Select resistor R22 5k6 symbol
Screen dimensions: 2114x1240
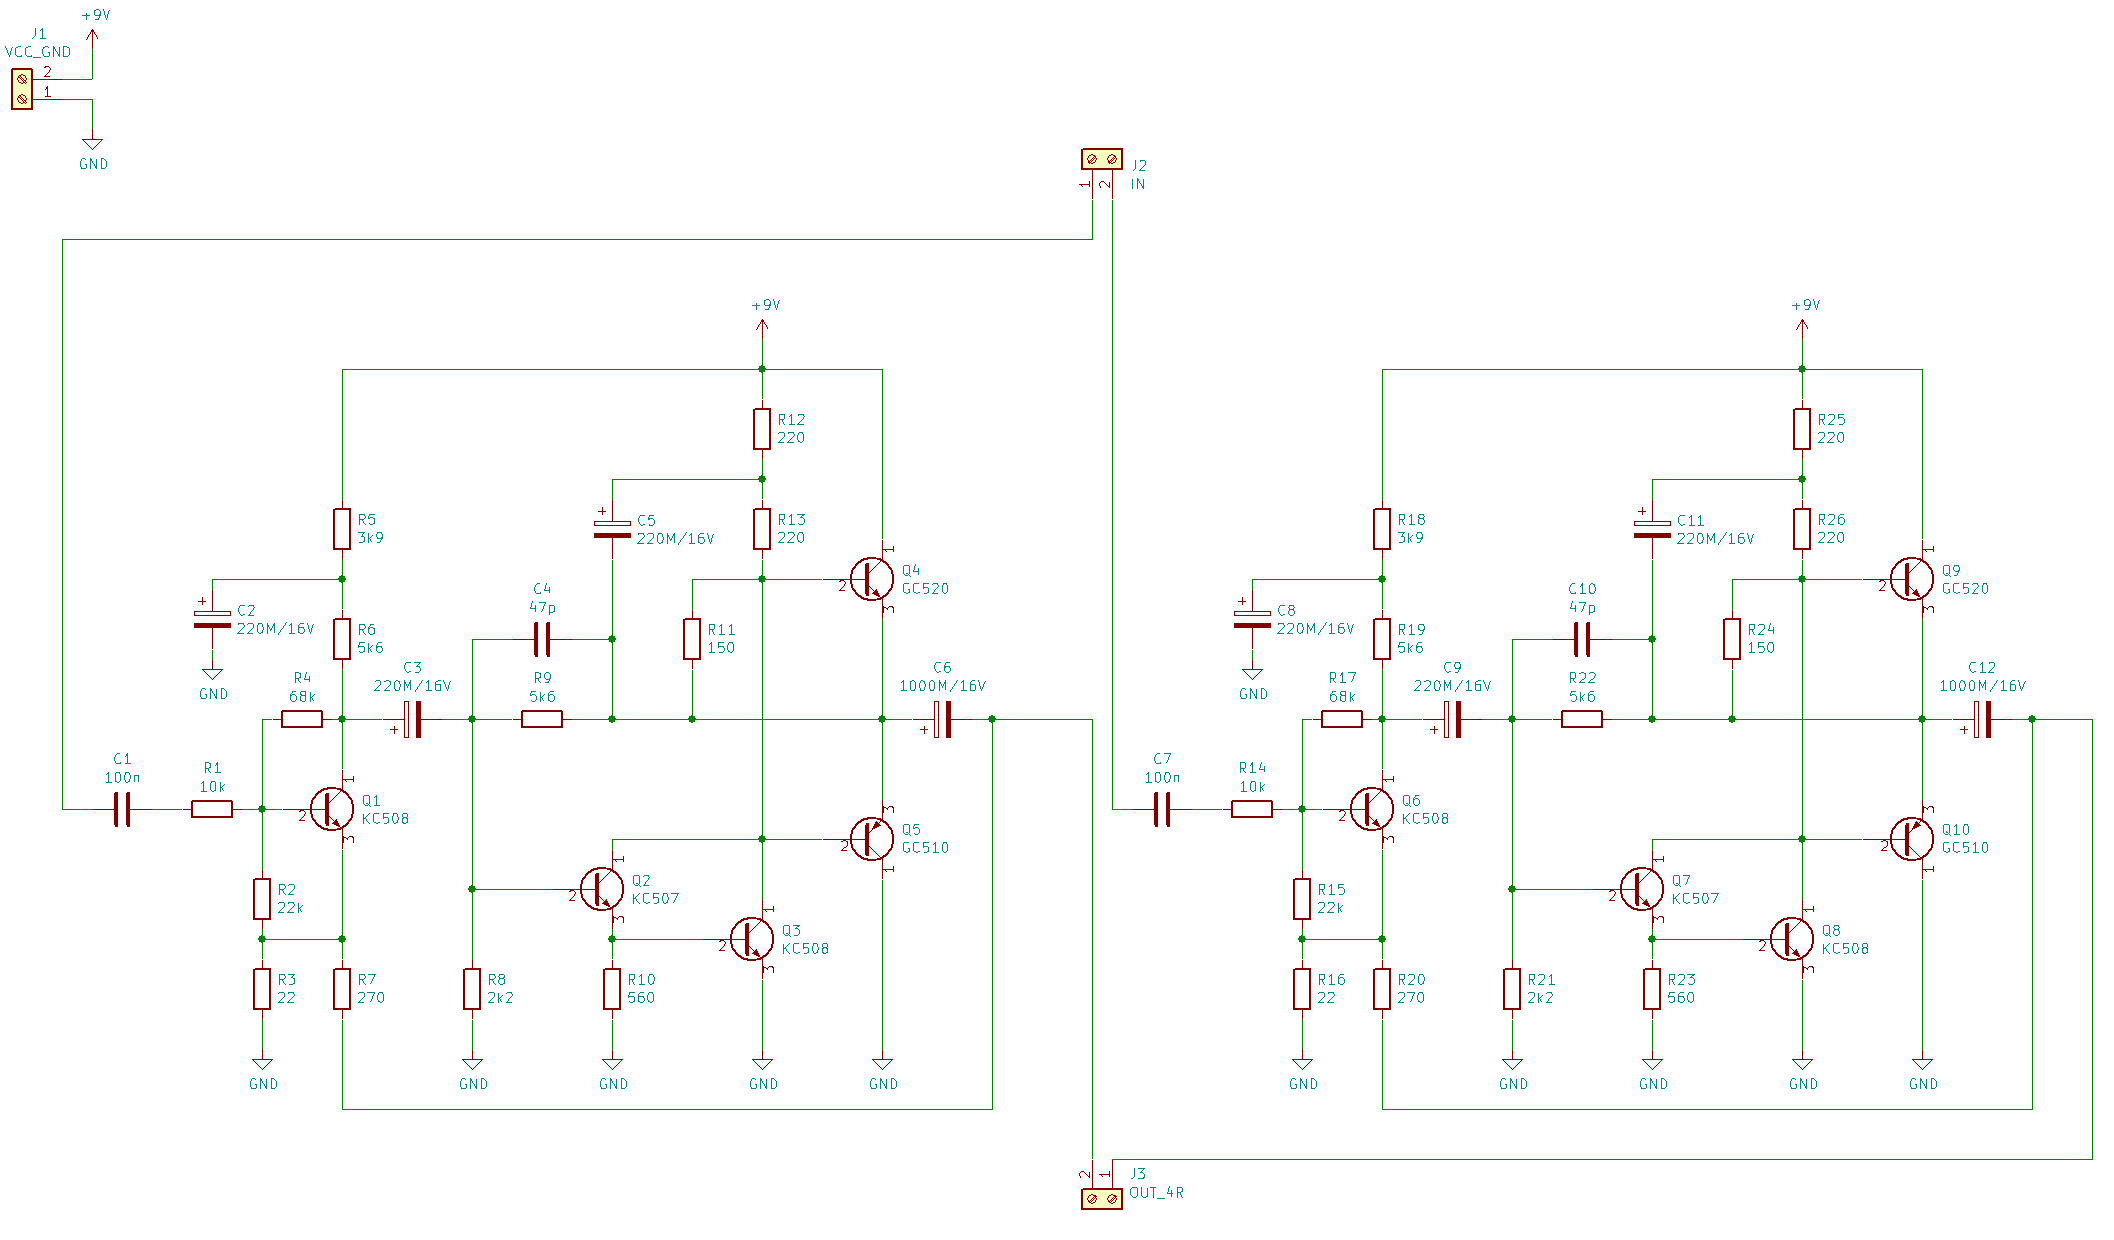click(x=1582, y=719)
